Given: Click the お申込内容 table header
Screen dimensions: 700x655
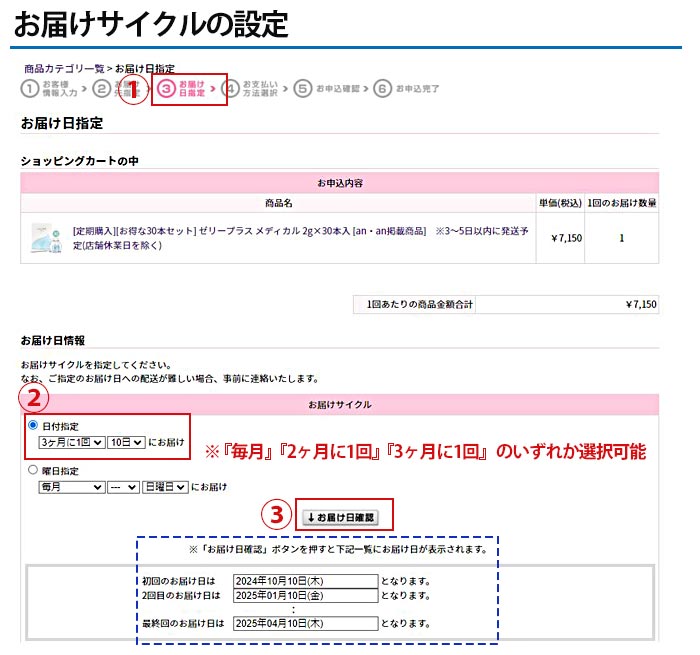Looking at the screenshot, I should pyautogui.click(x=340, y=183).
